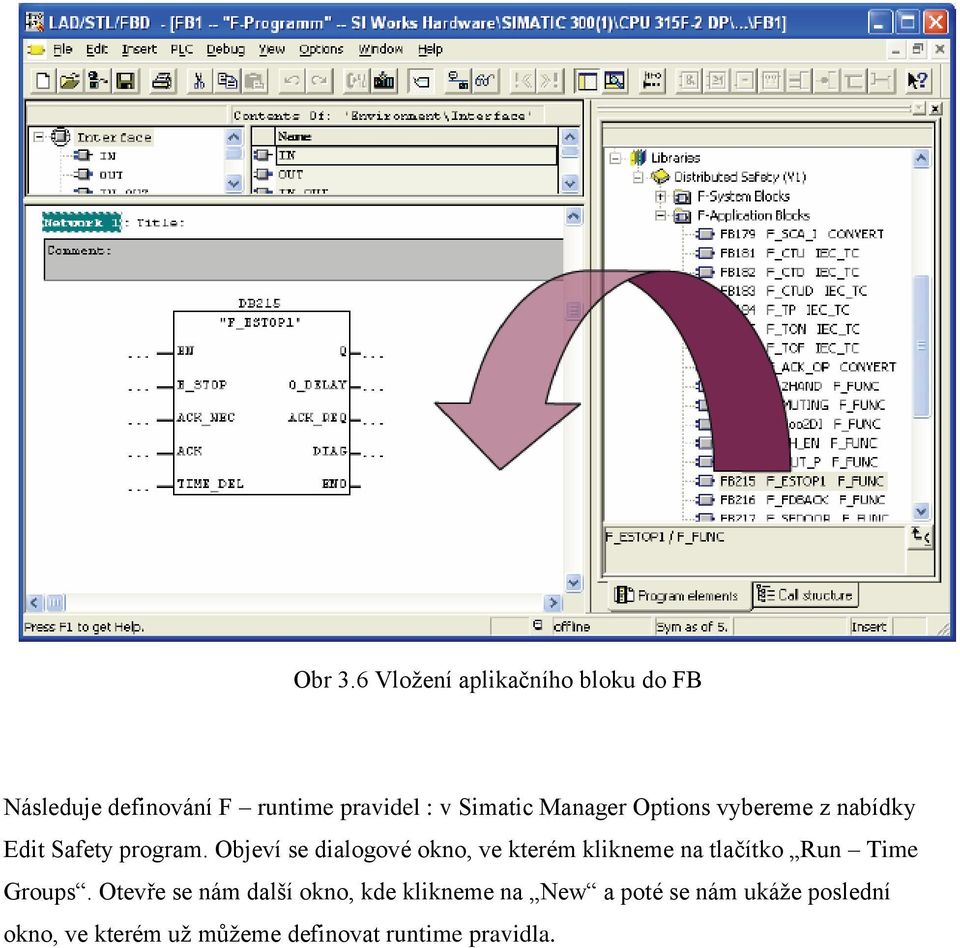Click the ACK_NEC input of F_ESTOP1 block

(x=206, y=418)
